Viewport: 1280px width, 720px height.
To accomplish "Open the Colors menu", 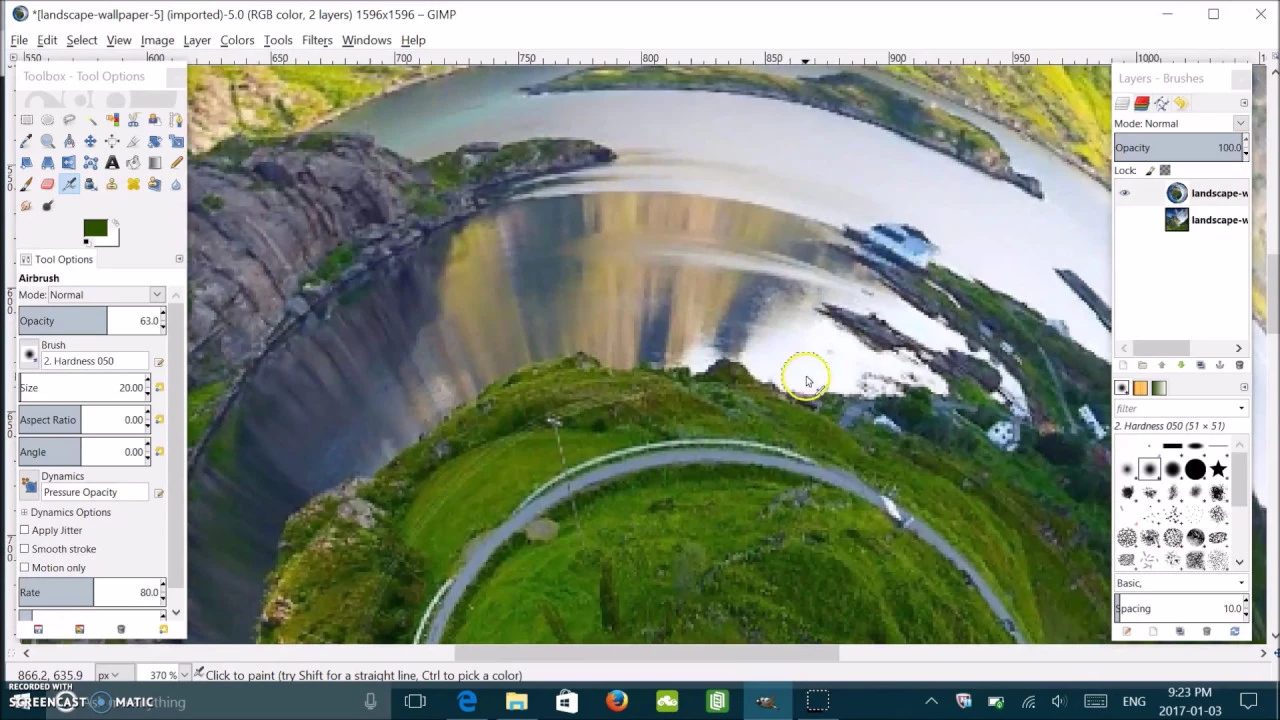I will coord(237,40).
